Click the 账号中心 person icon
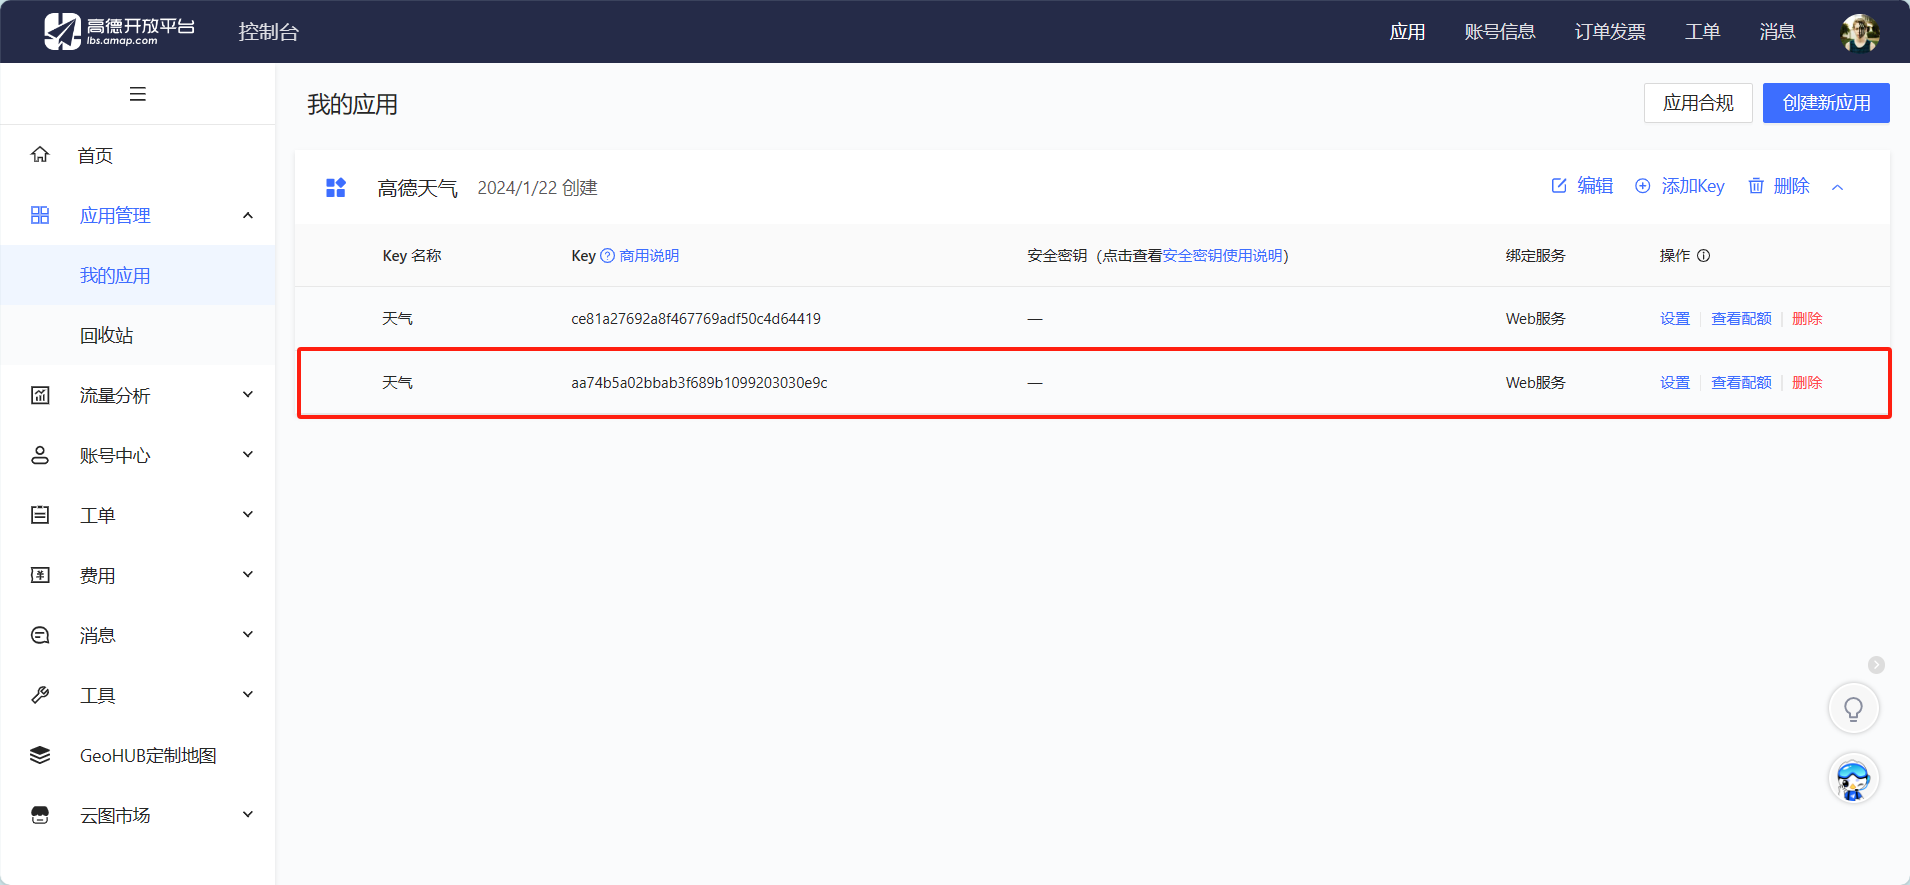 click(40, 455)
